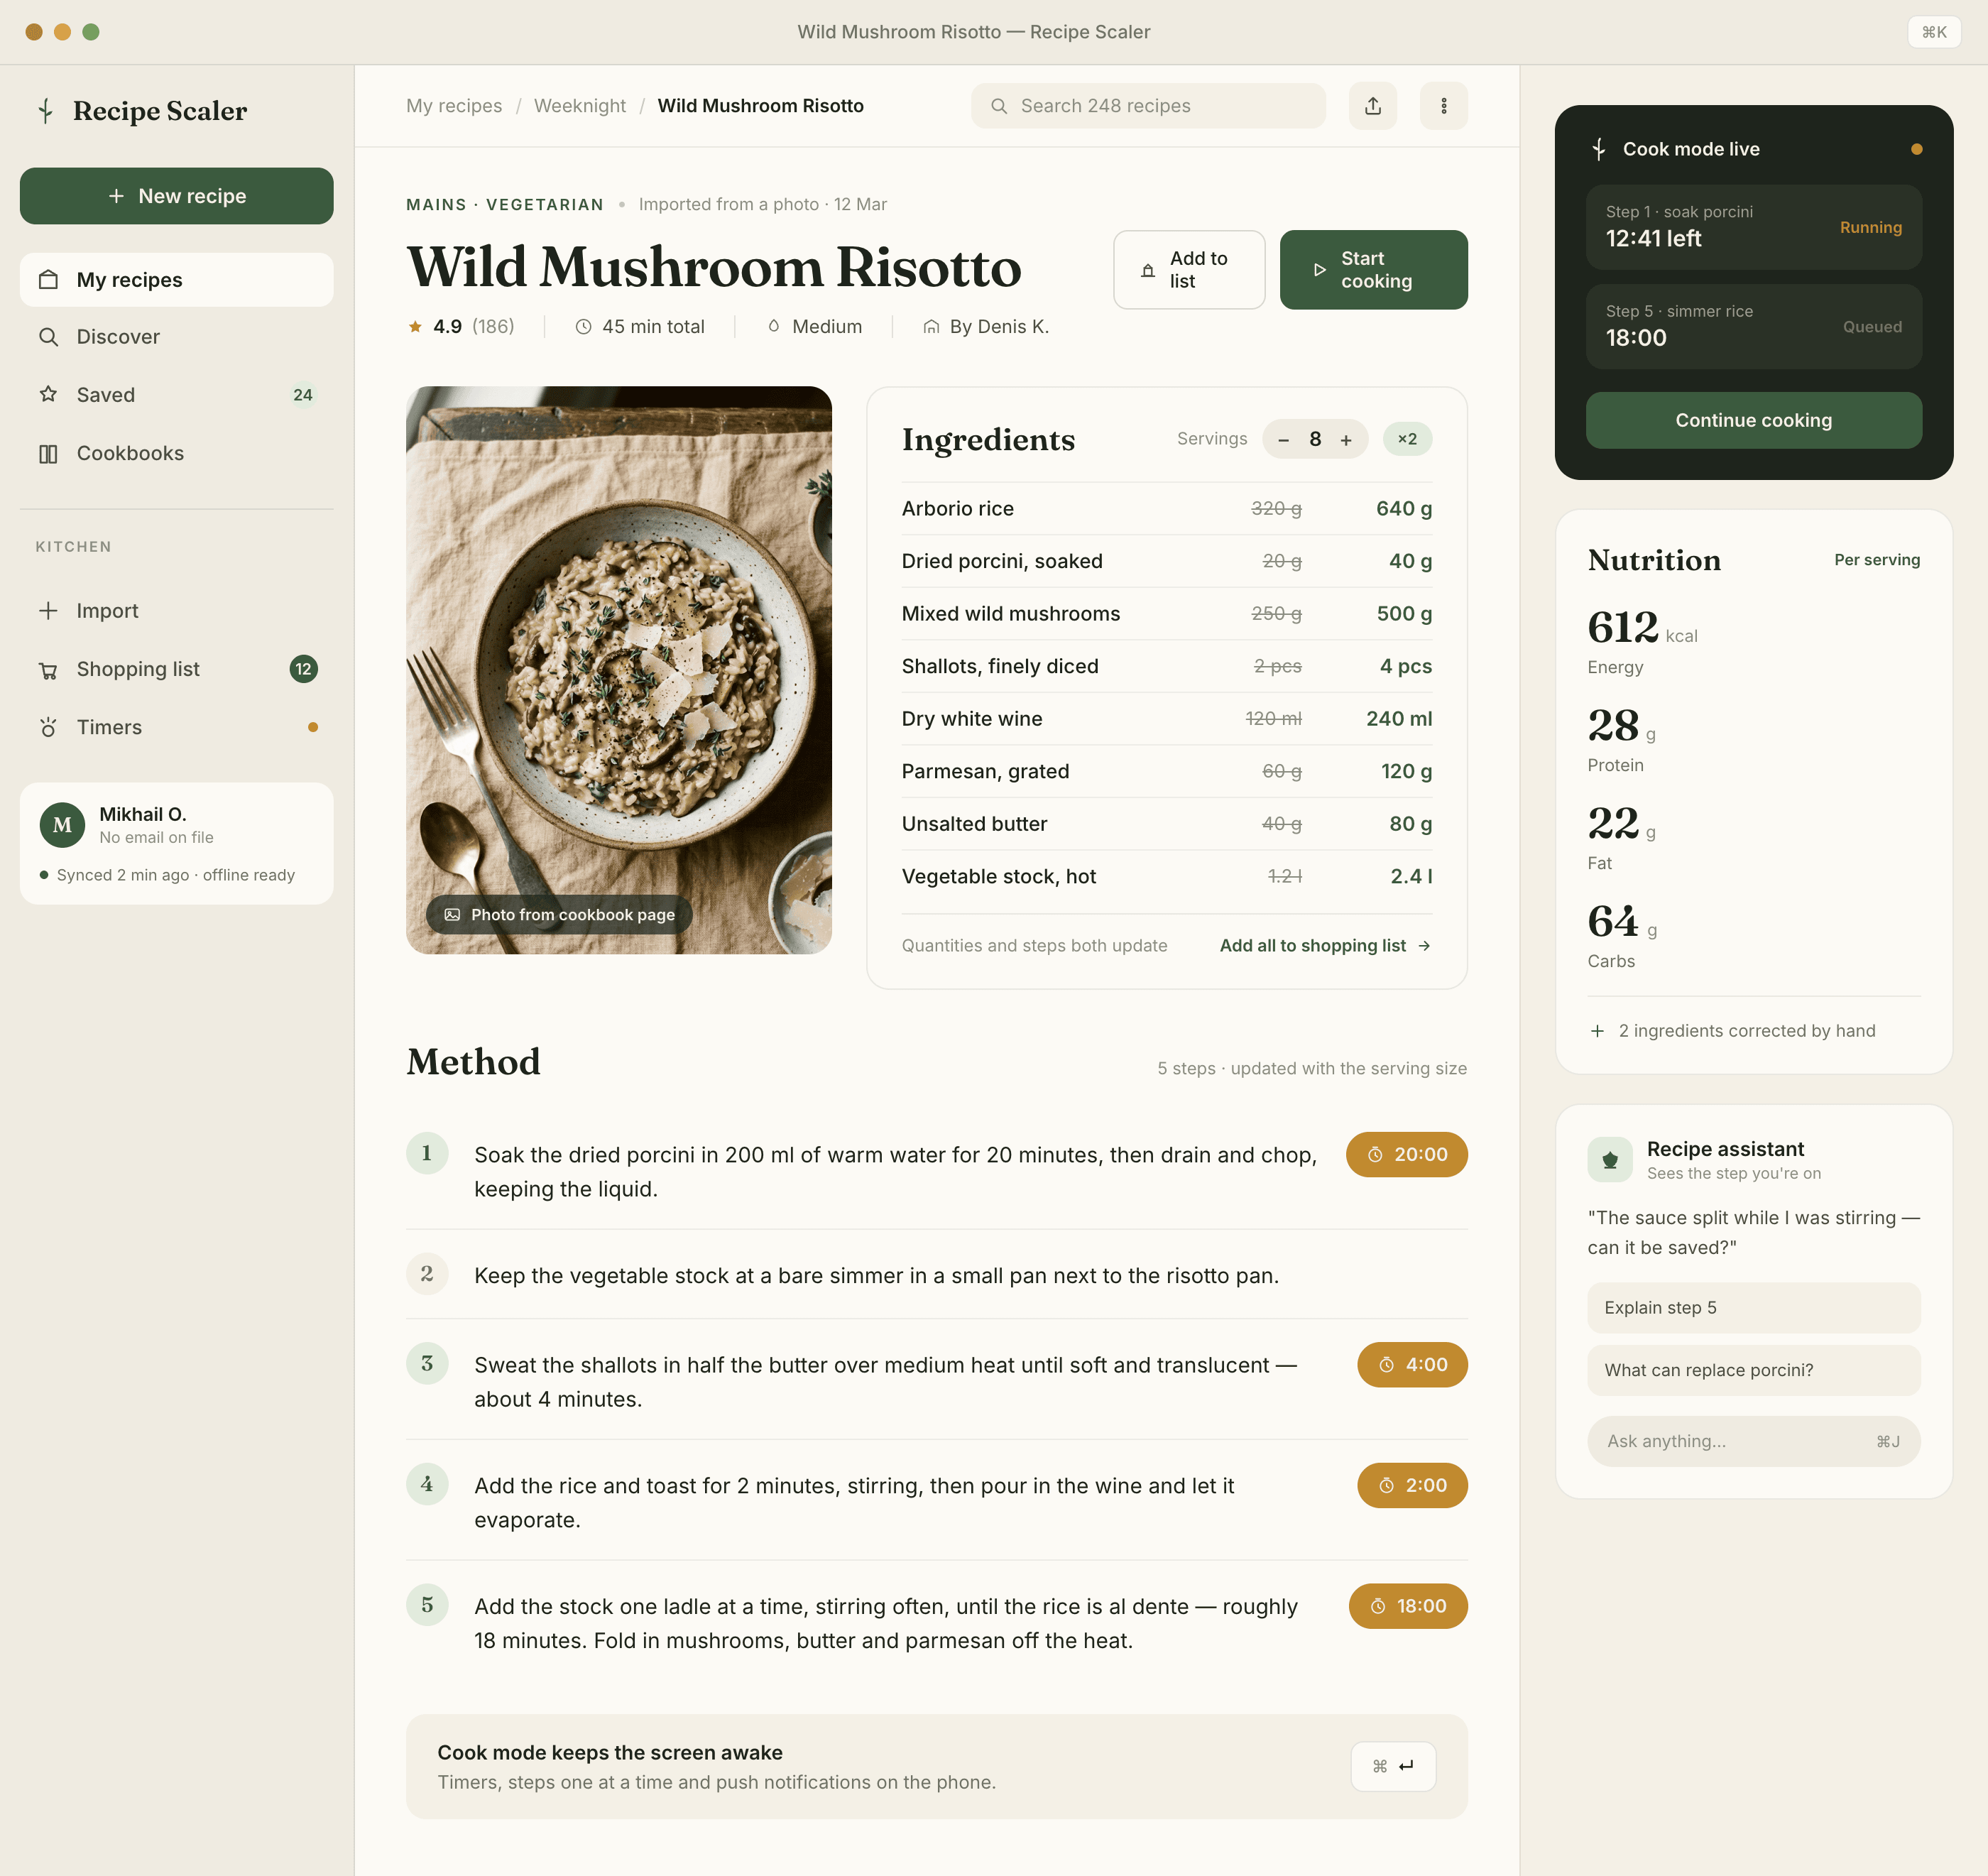Click Explain step 5 suggestion
Viewport: 1988px width, 1876px height.
pos(1754,1308)
